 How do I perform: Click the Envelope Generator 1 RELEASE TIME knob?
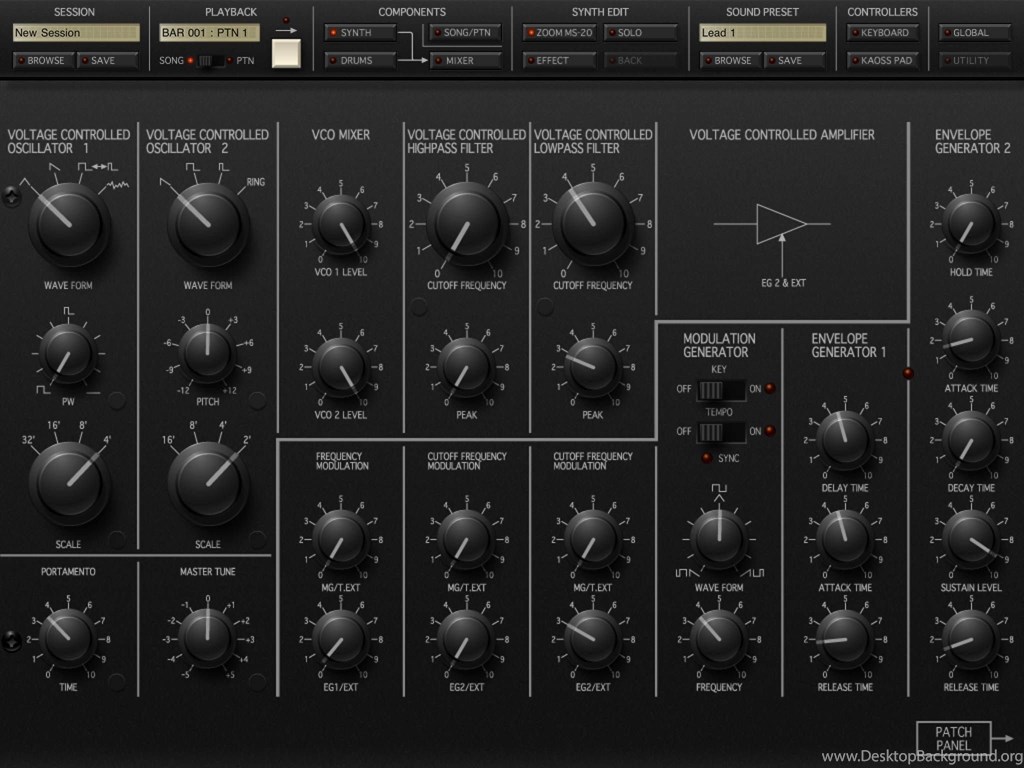tap(845, 639)
